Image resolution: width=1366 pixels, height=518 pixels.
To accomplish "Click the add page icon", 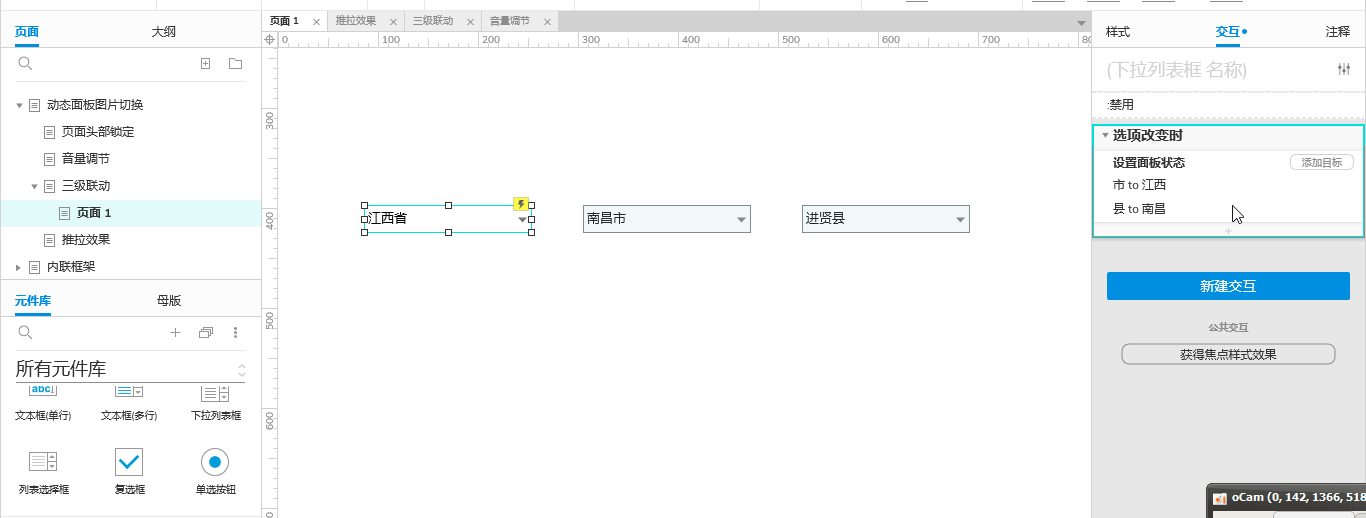I will pos(206,64).
